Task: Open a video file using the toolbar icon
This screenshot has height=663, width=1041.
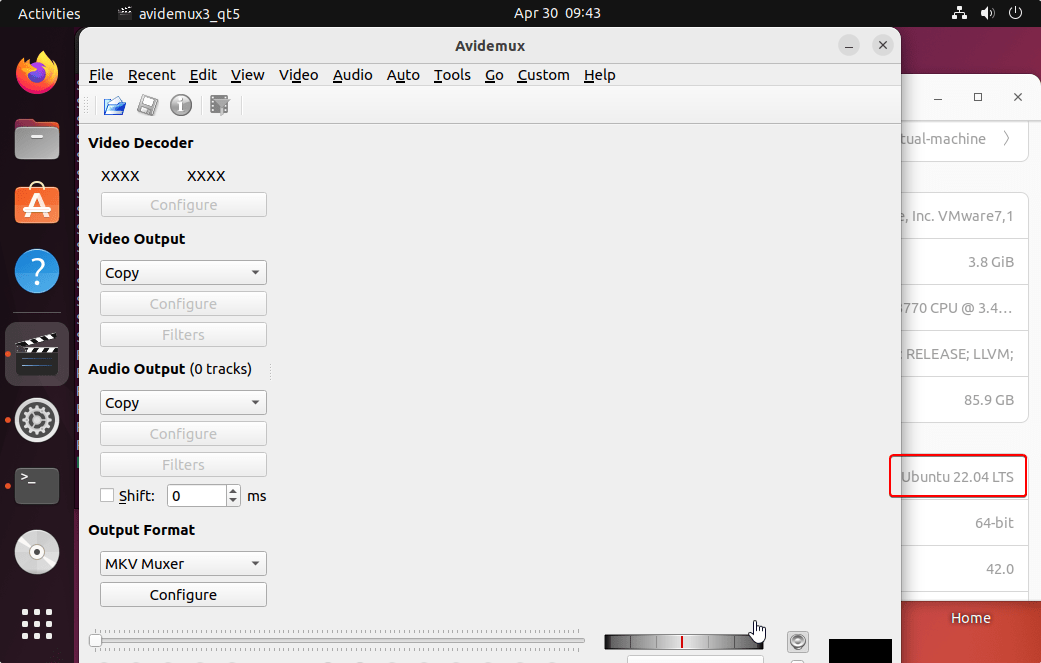Action: 114,105
